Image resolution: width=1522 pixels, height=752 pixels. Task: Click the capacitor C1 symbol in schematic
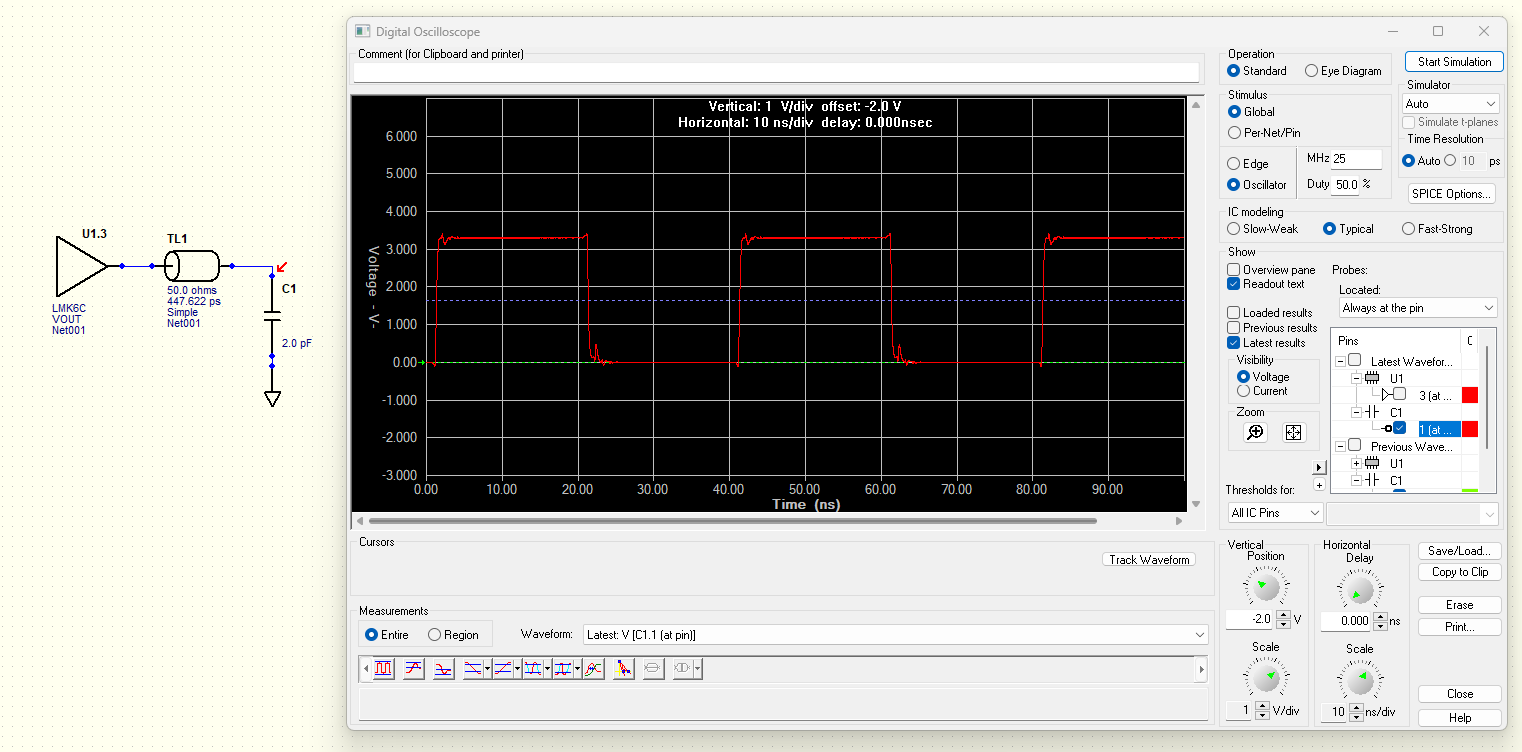272,316
